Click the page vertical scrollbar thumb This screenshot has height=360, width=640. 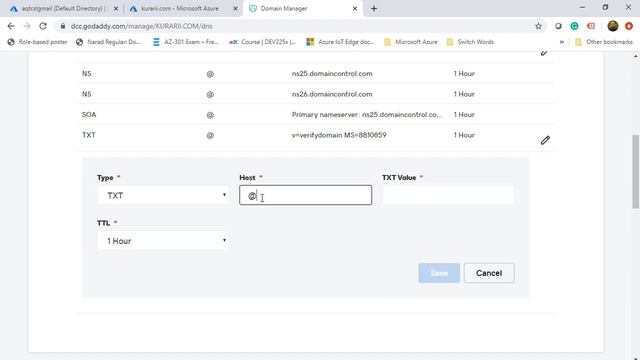pyautogui.click(x=636, y=171)
